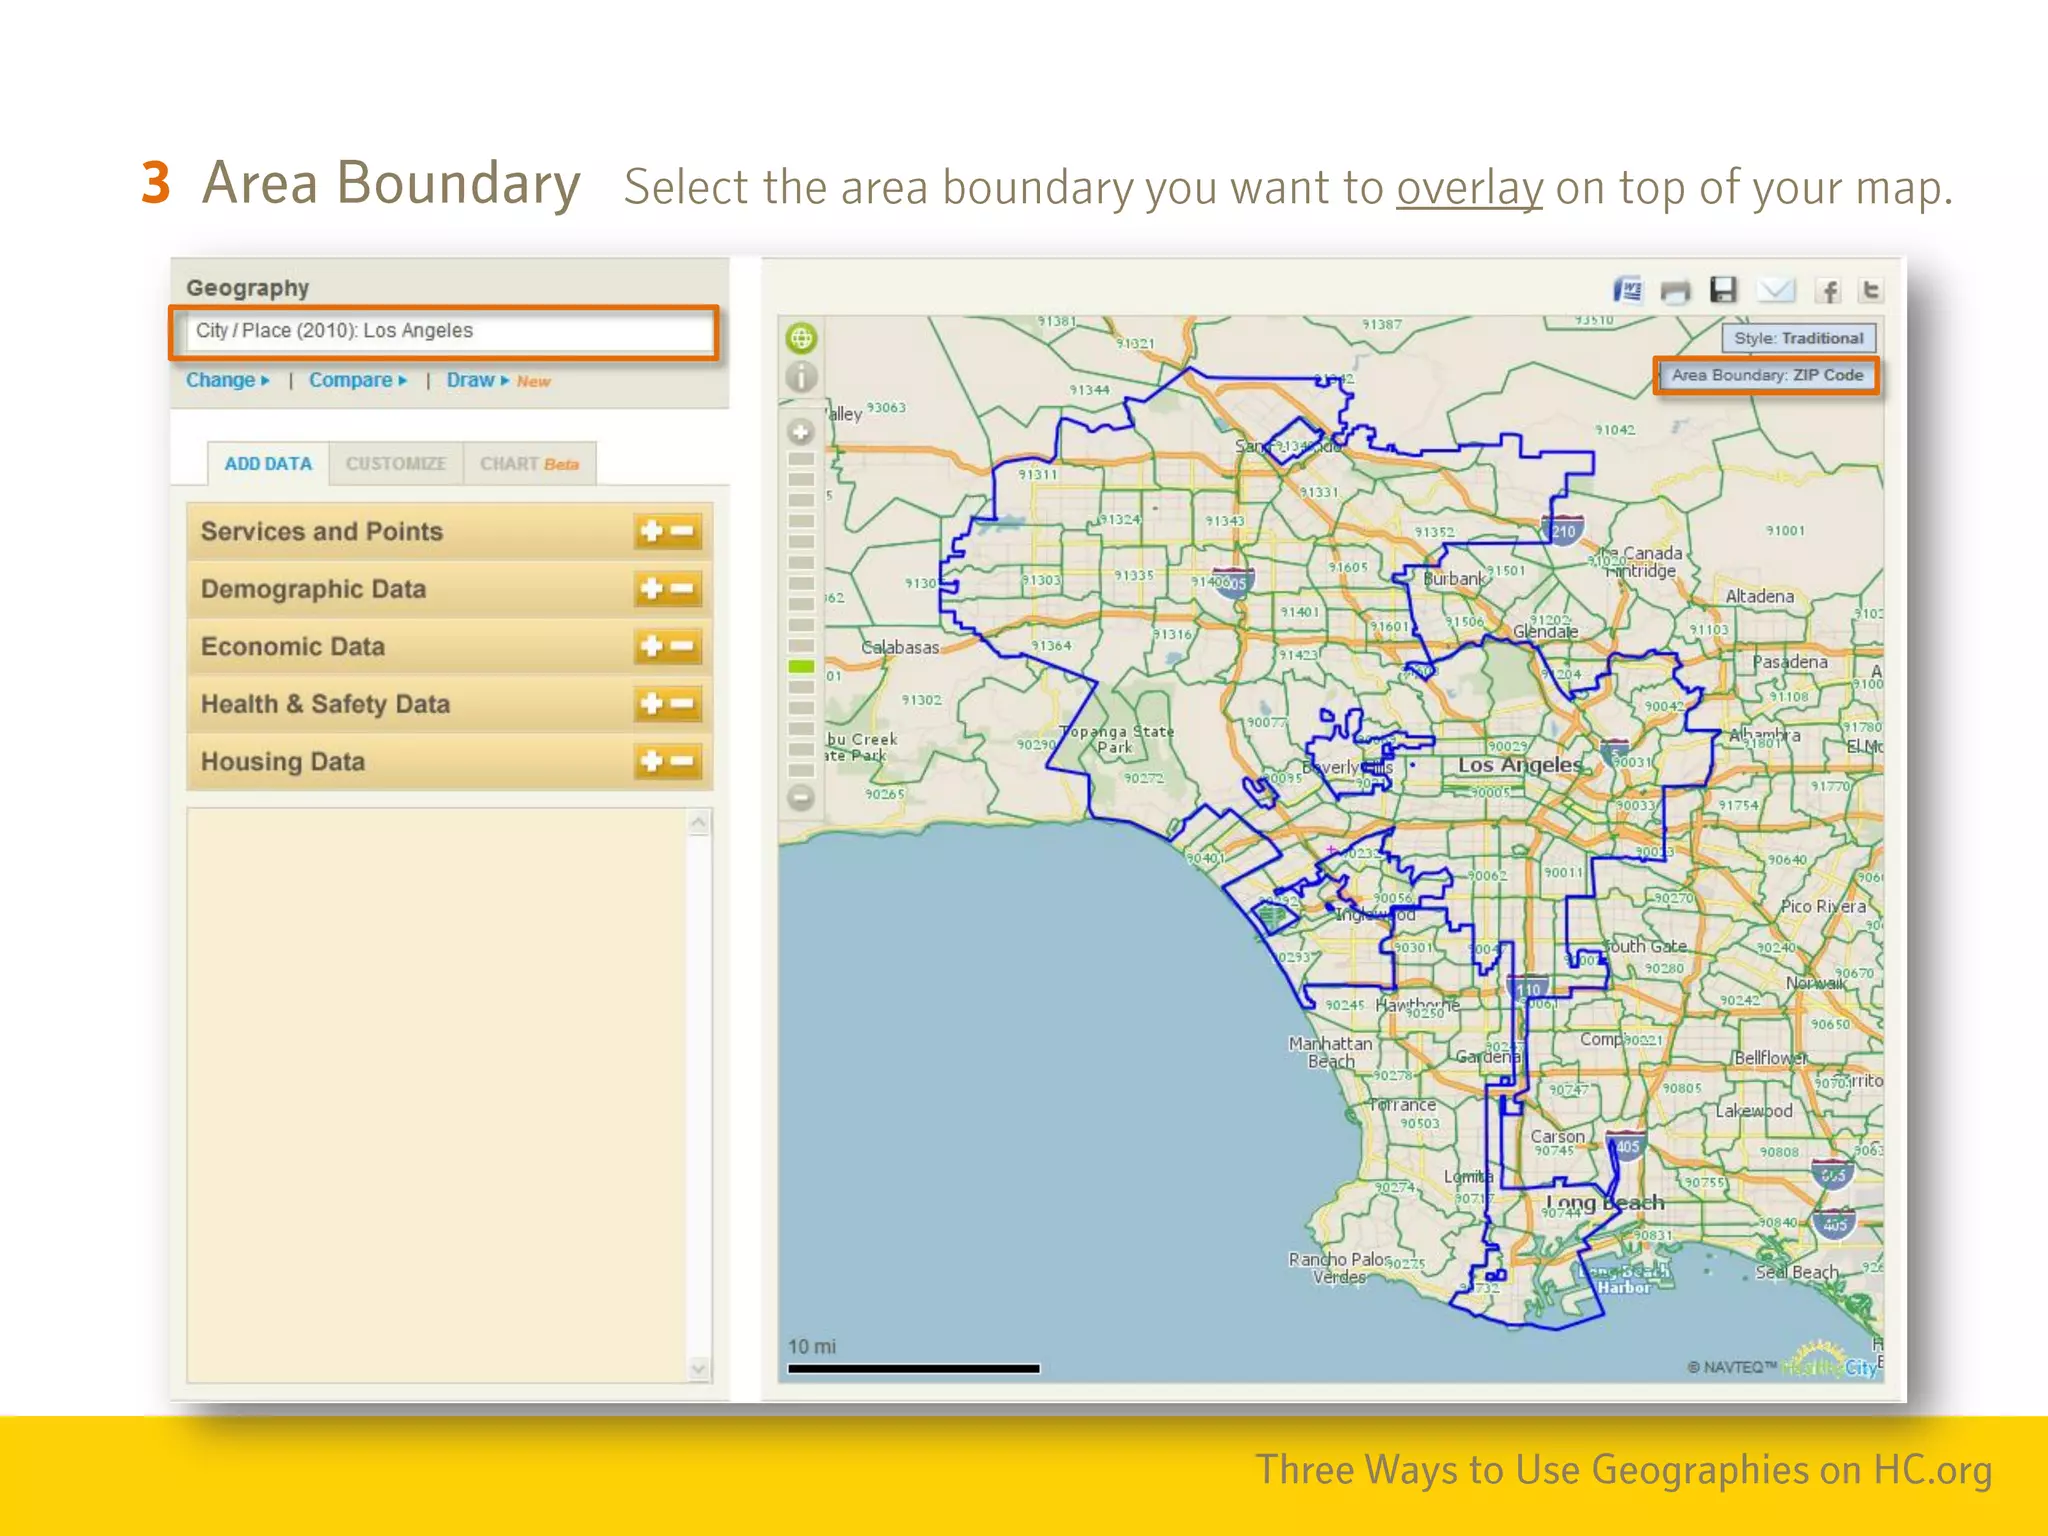This screenshot has height=1536, width=2048.
Task: Click the Print map icon
Action: [x=1675, y=291]
